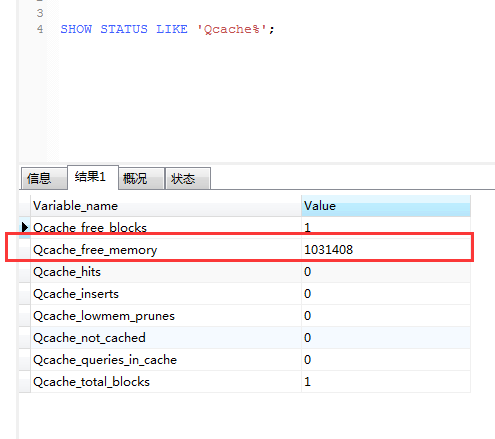The width and height of the screenshot is (495, 439).
Task: Select the Qcache_inserts cell
Action: pyautogui.click(x=166, y=294)
